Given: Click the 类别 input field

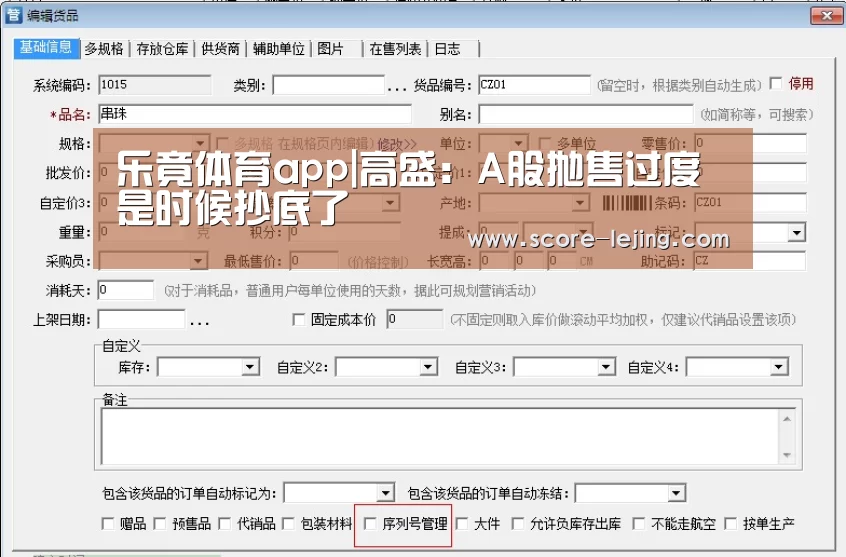Looking at the screenshot, I should 329,85.
